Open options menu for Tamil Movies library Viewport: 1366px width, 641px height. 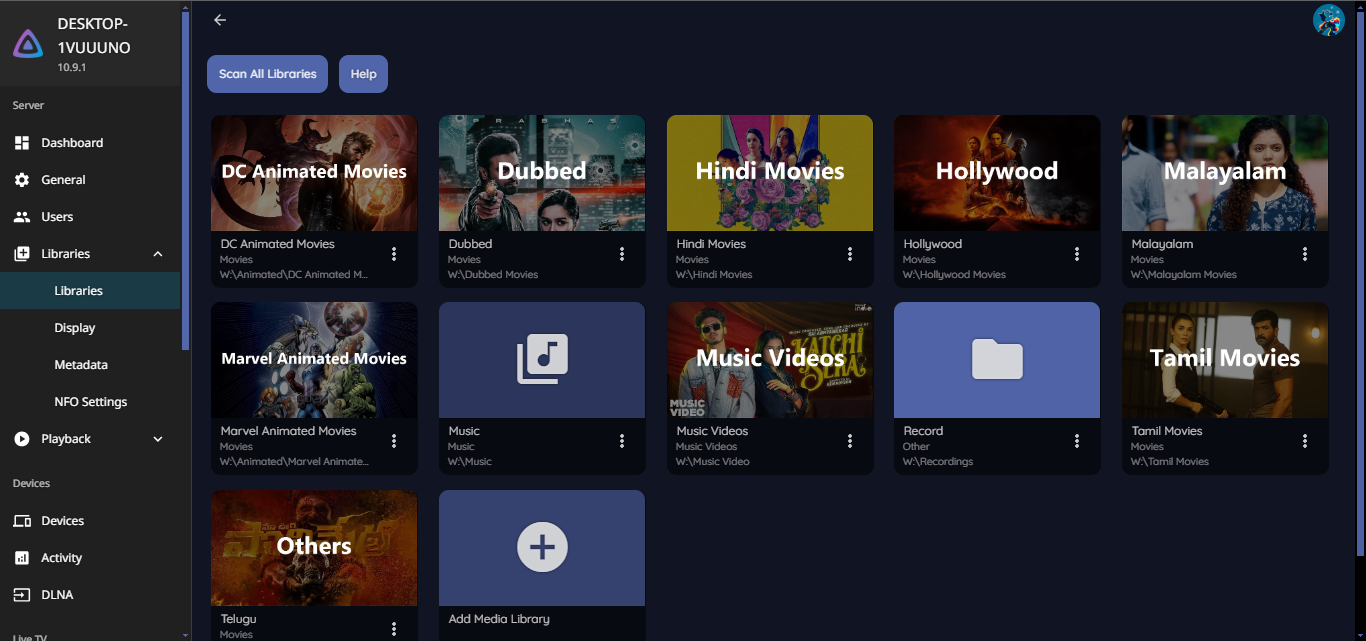(1305, 441)
